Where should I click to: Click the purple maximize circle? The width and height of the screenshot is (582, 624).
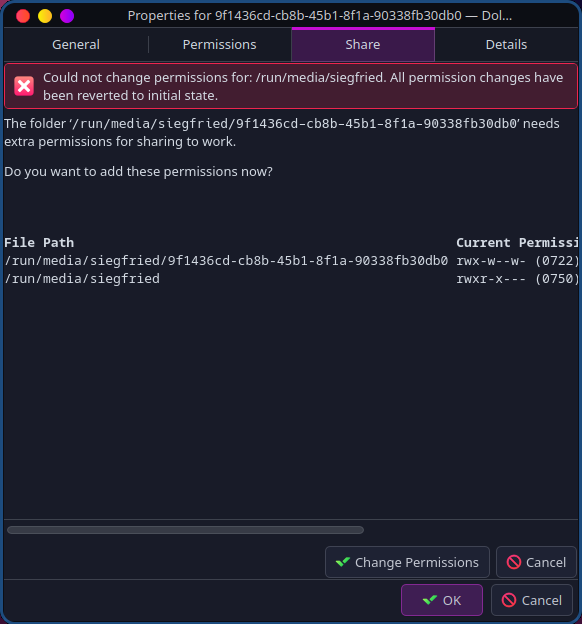(67, 16)
